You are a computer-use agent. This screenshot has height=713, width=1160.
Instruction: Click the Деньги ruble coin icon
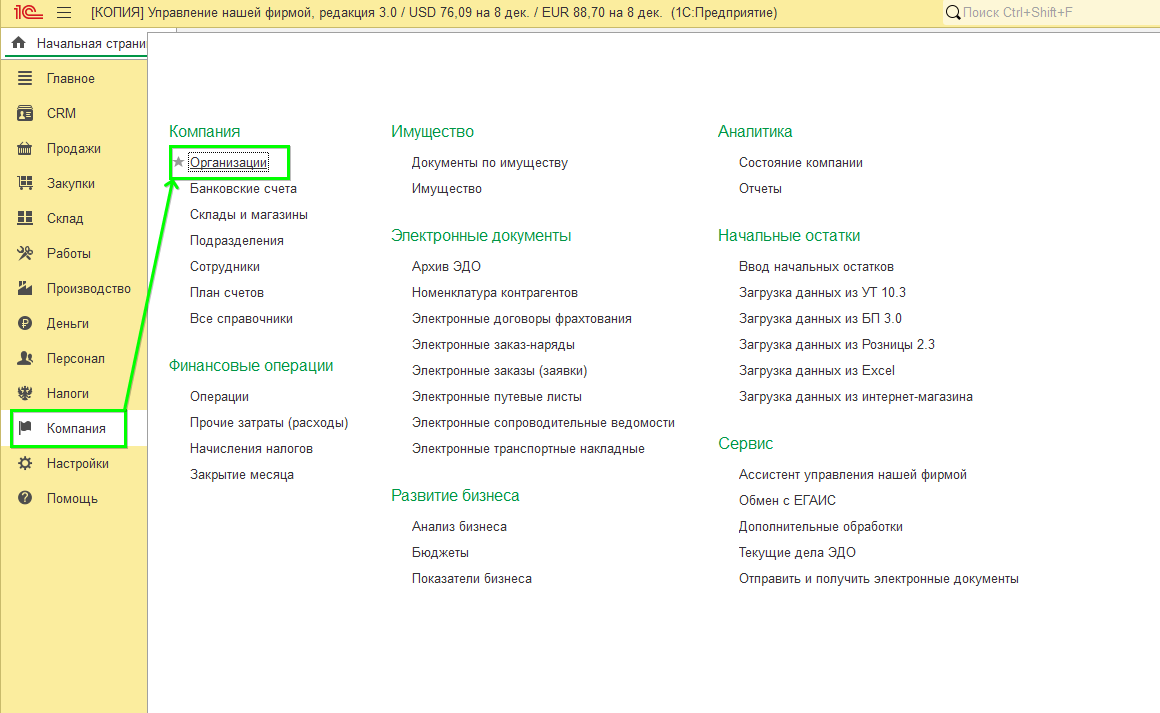tap(26, 324)
